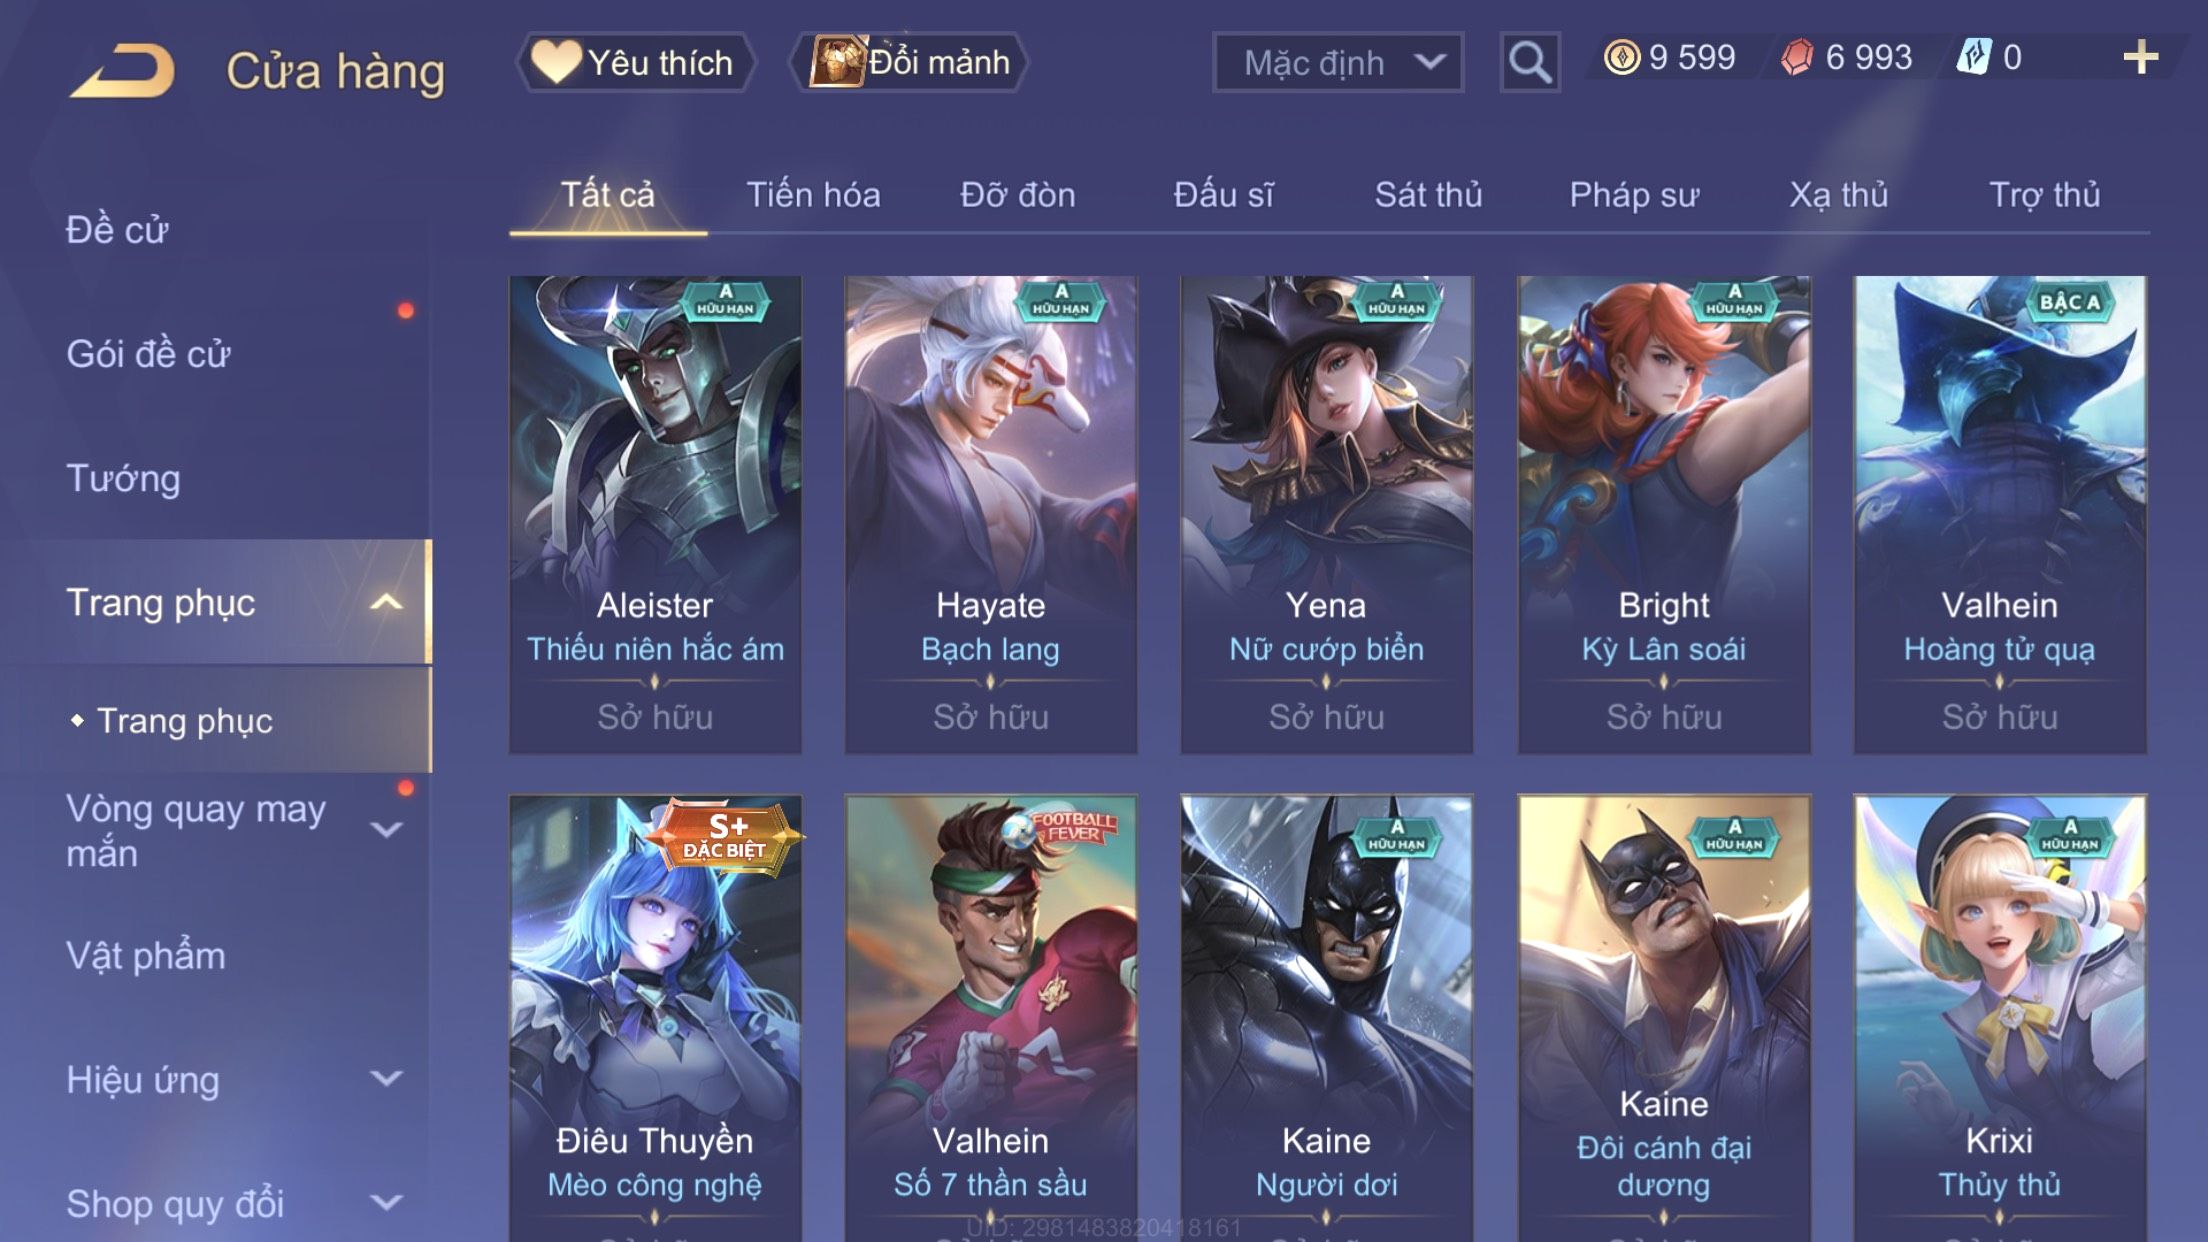Expand the Hiệu ứng sidebar section
2208x1242 pixels.
pos(386,1078)
